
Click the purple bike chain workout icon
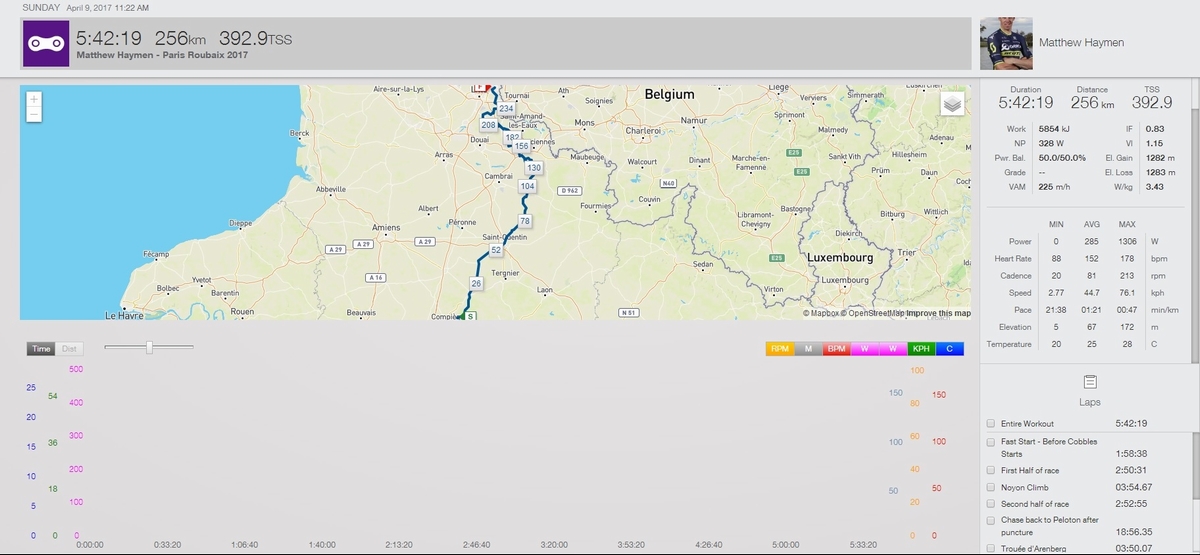(46, 44)
